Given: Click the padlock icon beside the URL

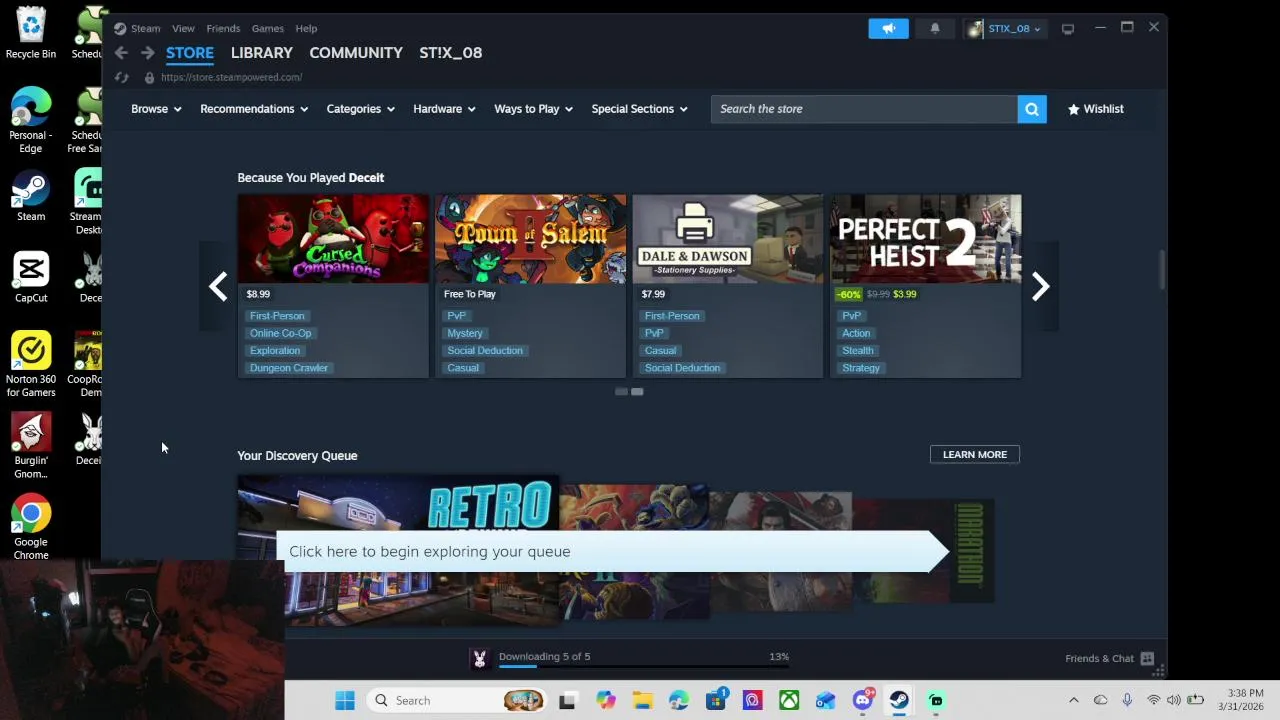Looking at the screenshot, I should point(149,77).
